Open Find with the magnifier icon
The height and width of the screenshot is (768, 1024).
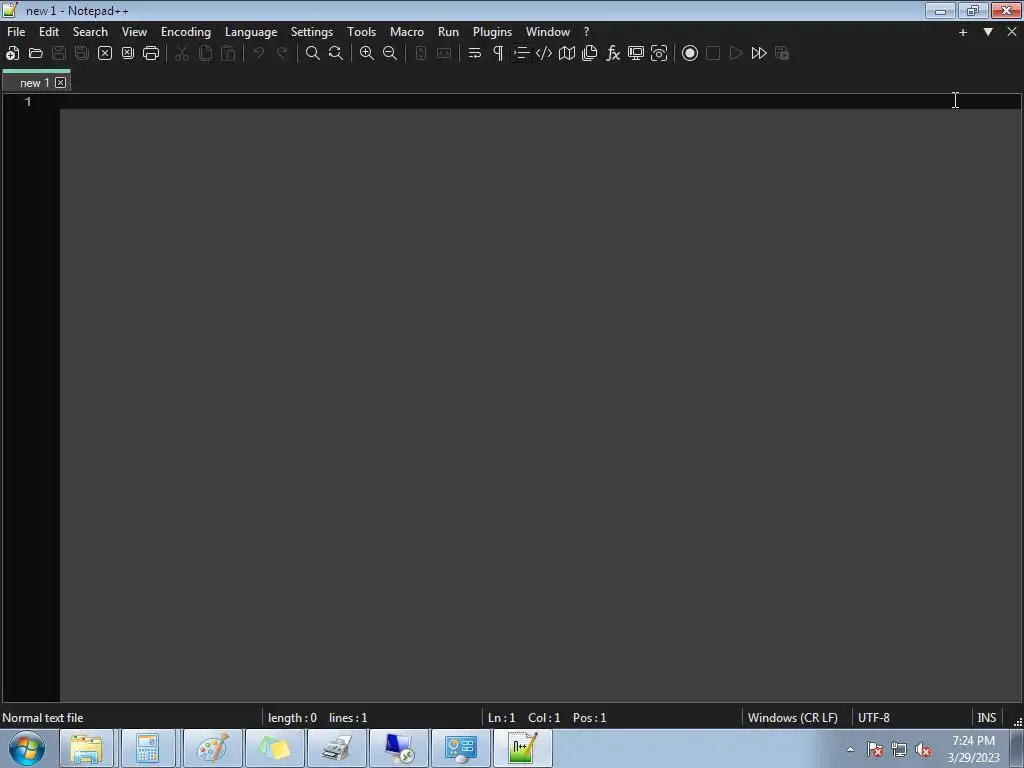click(313, 54)
